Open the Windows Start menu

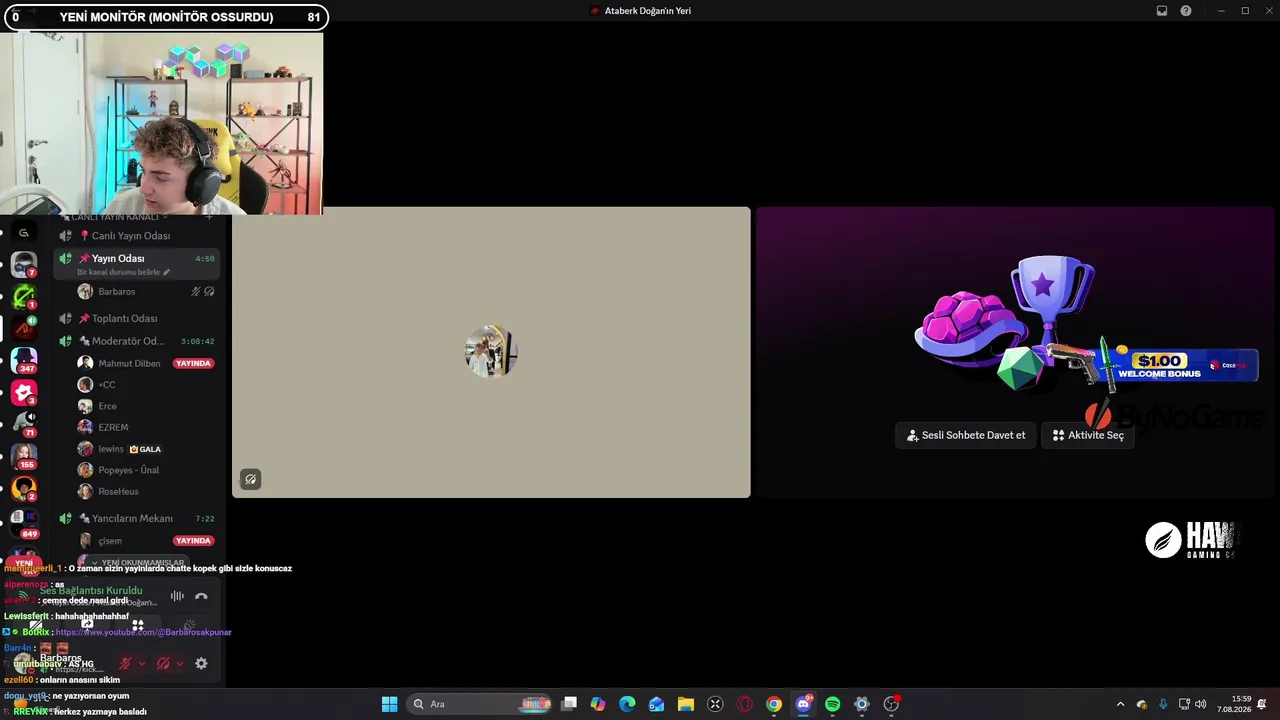[x=389, y=704]
